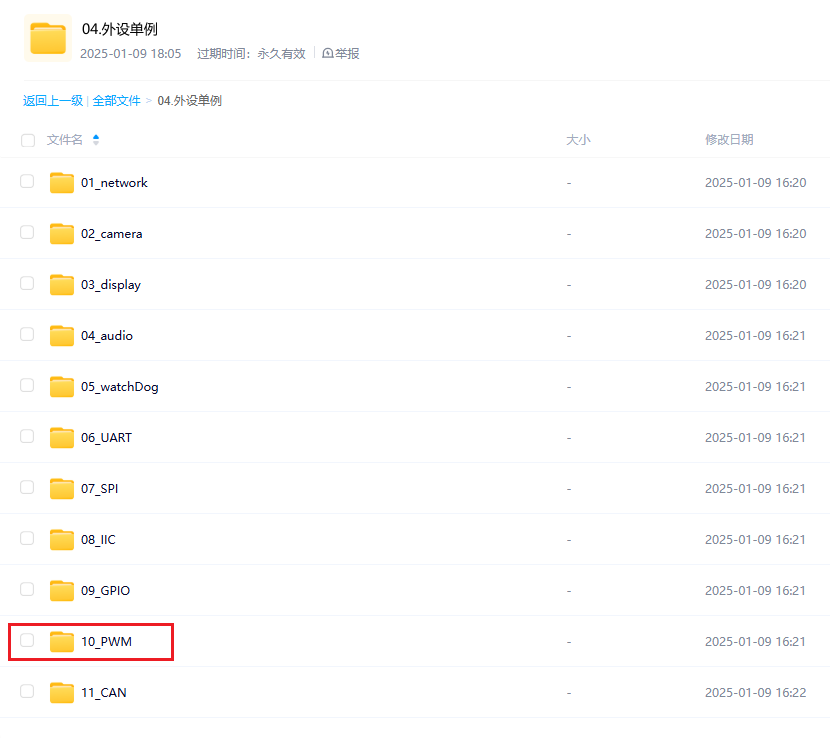Open the 06_UART folder icon
The height and width of the screenshot is (738, 830).
click(x=61, y=437)
